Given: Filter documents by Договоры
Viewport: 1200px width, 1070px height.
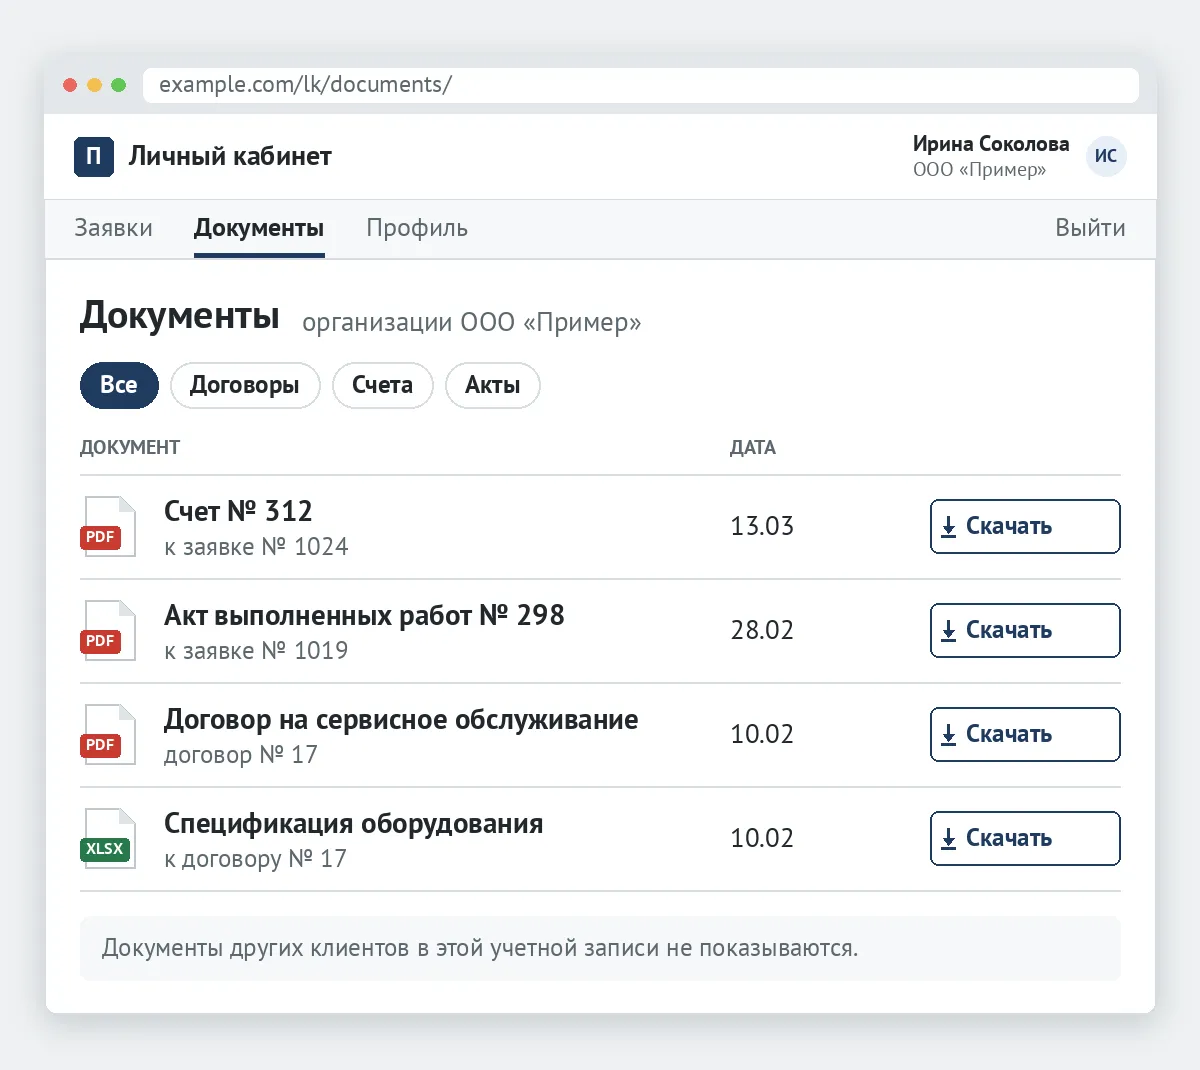Looking at the screenshot, I should [245, 385].
